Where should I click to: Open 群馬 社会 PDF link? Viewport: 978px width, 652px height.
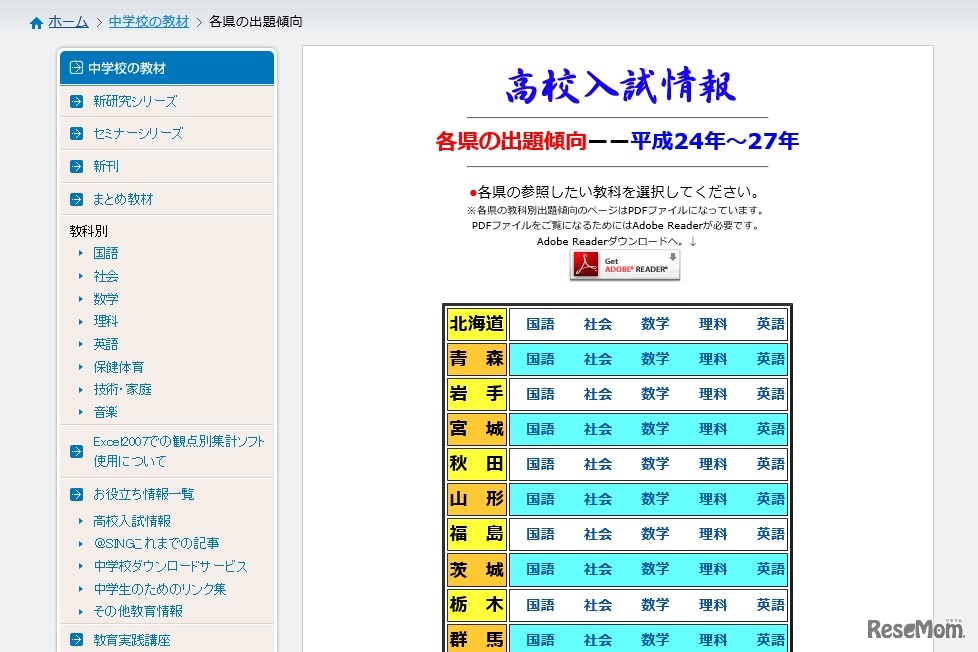coord(598,640)
